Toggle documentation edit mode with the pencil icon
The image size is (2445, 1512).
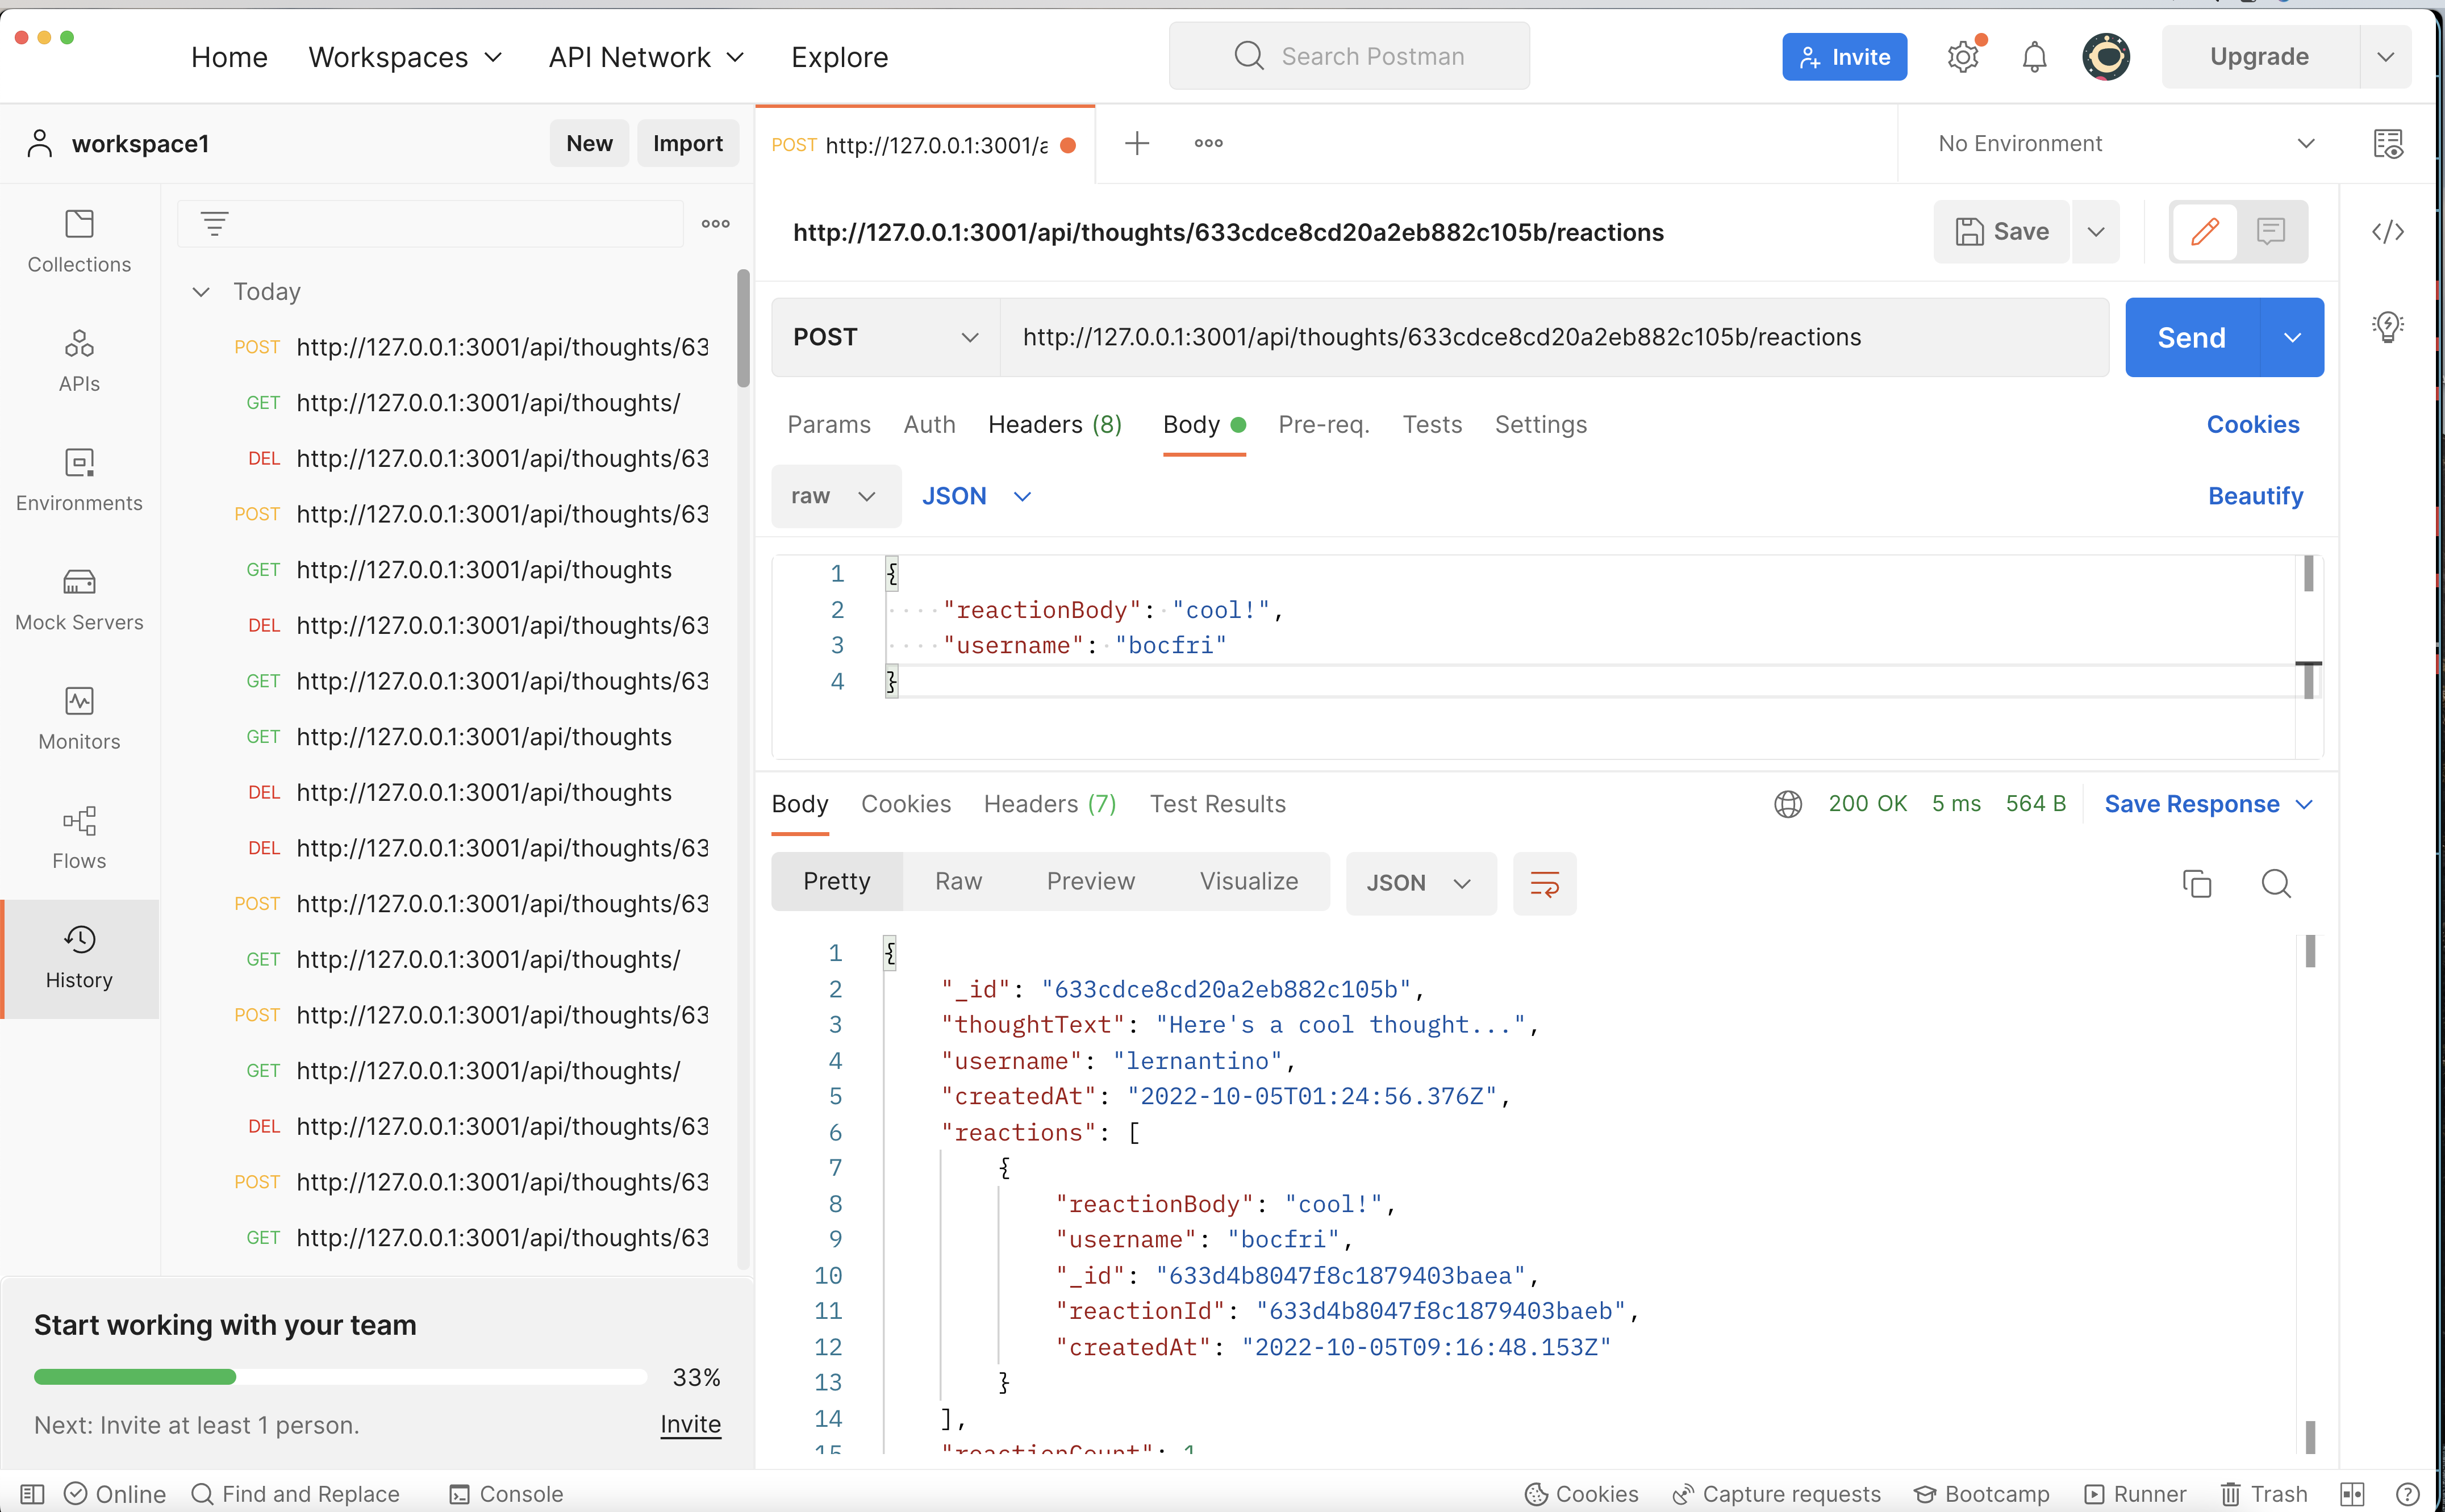2204,231
